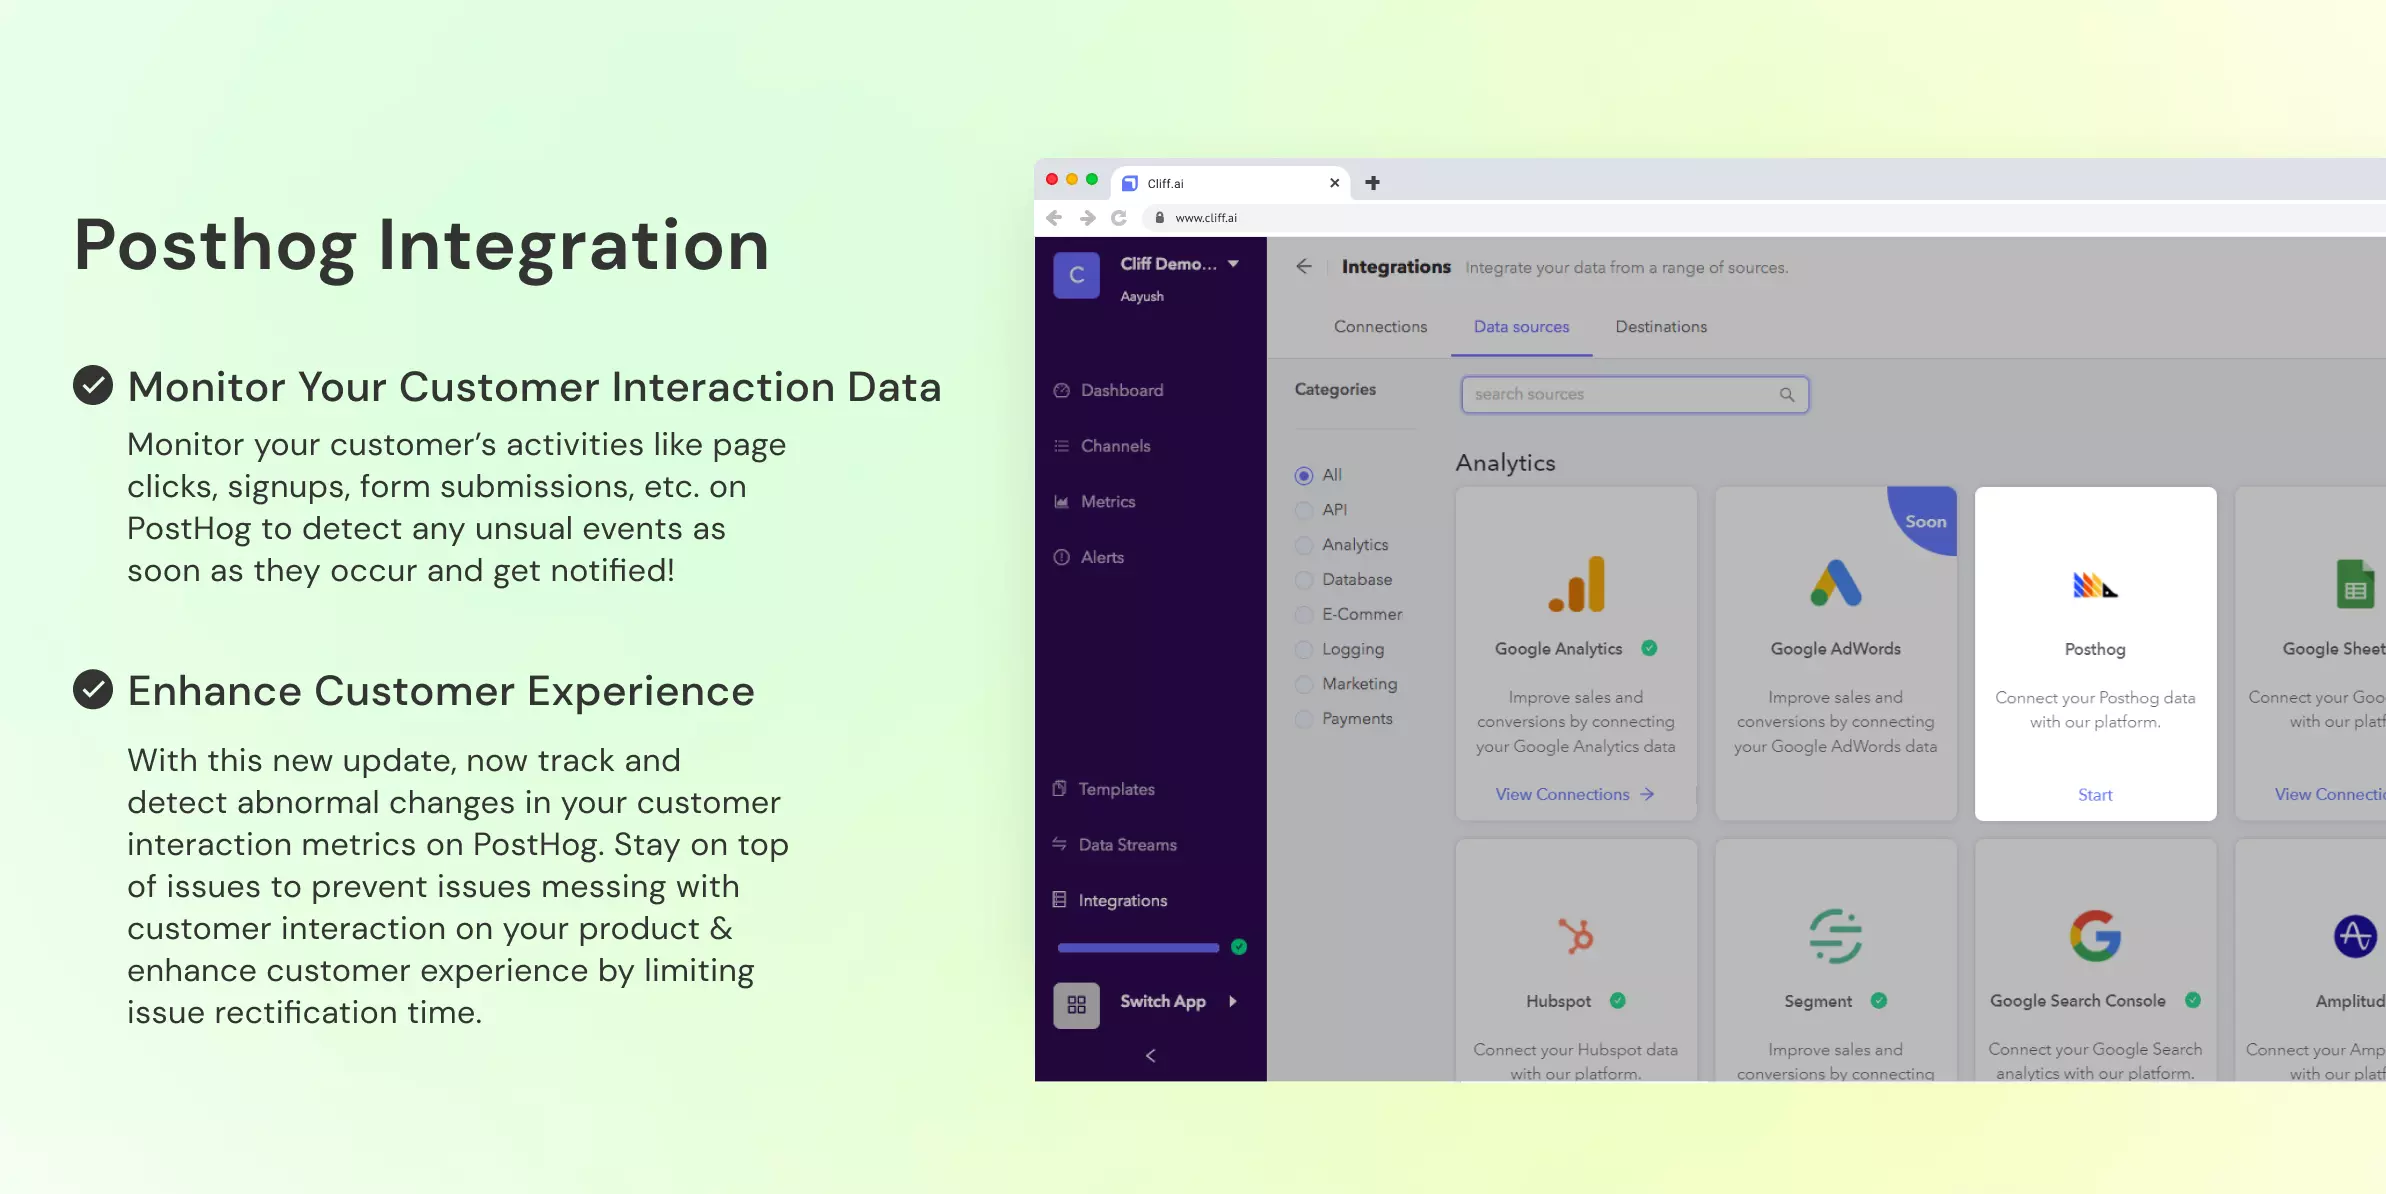Open the Dashboard sidebar item
This screenshot has width=2386, height=1194.
(1108, 390)
